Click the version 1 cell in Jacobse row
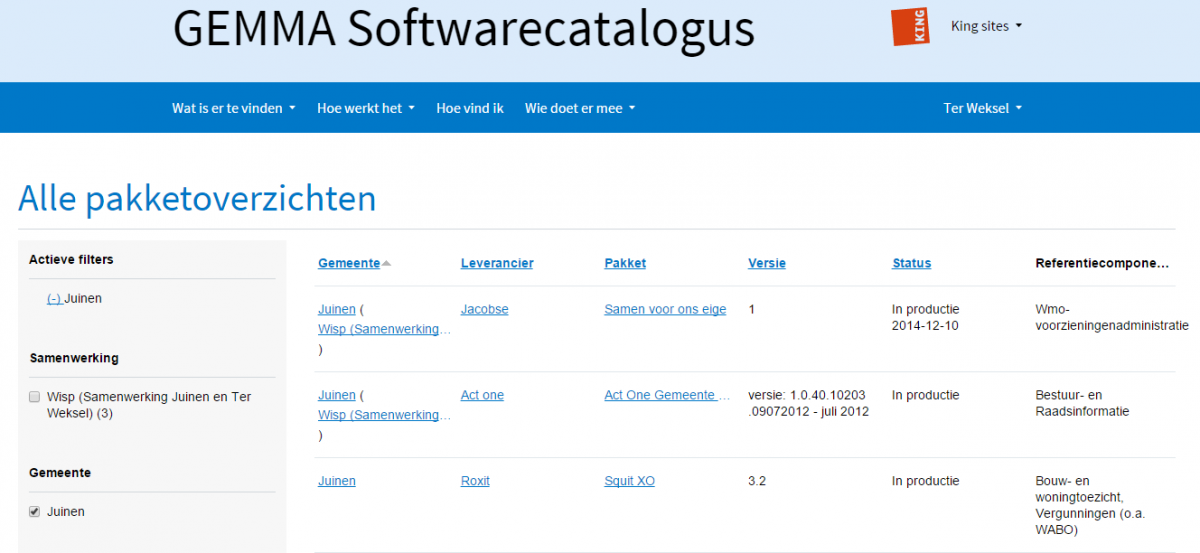Image resolution: width=1200 pixels, height=553 pixels. [x=751, y=309]
